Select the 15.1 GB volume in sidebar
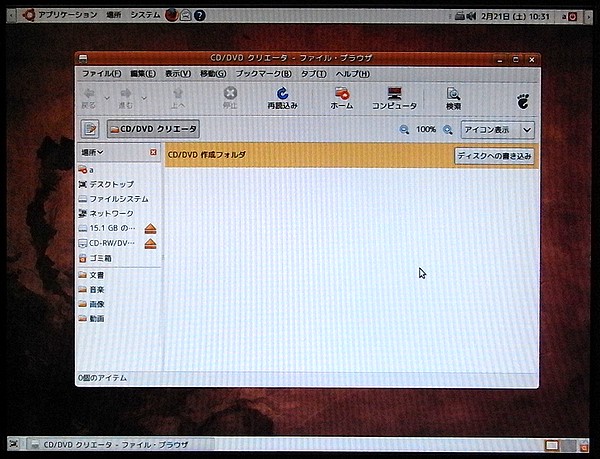Viewport: 600px width, 459px height. coord(110,228)
